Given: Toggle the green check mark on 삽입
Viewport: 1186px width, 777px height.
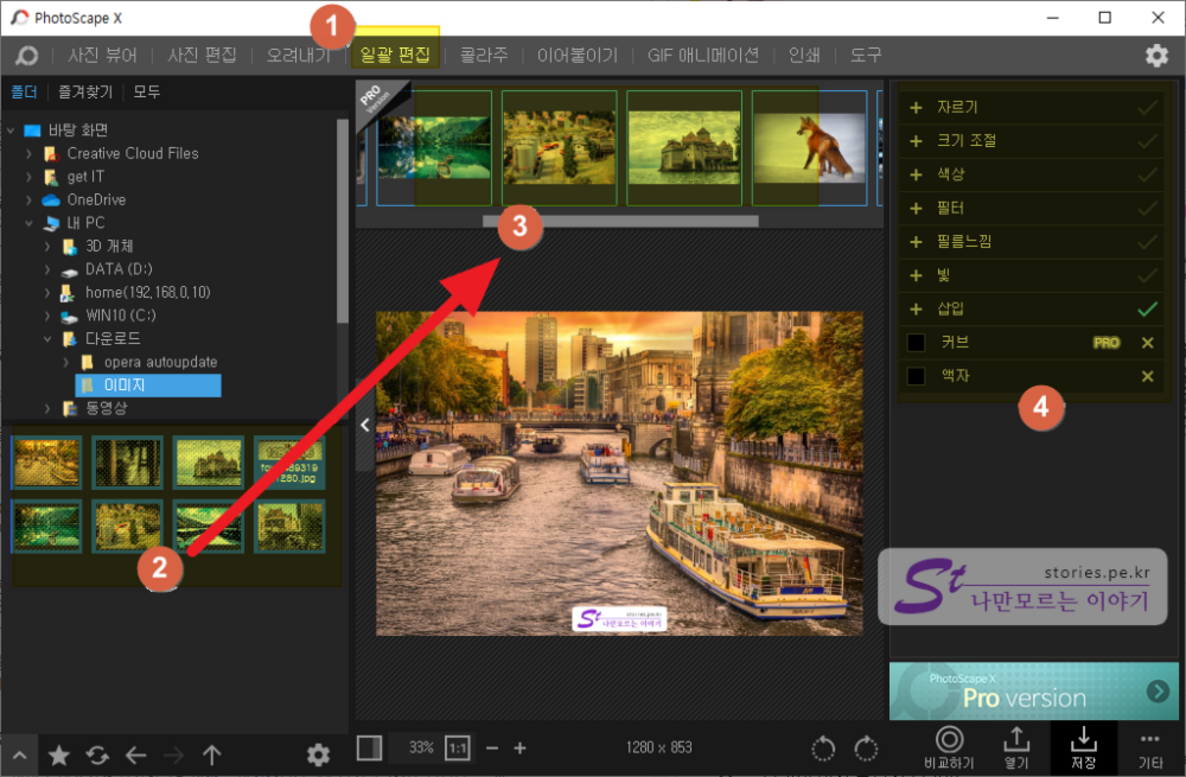Looking at the screenshot, I should coord(1147,309).
